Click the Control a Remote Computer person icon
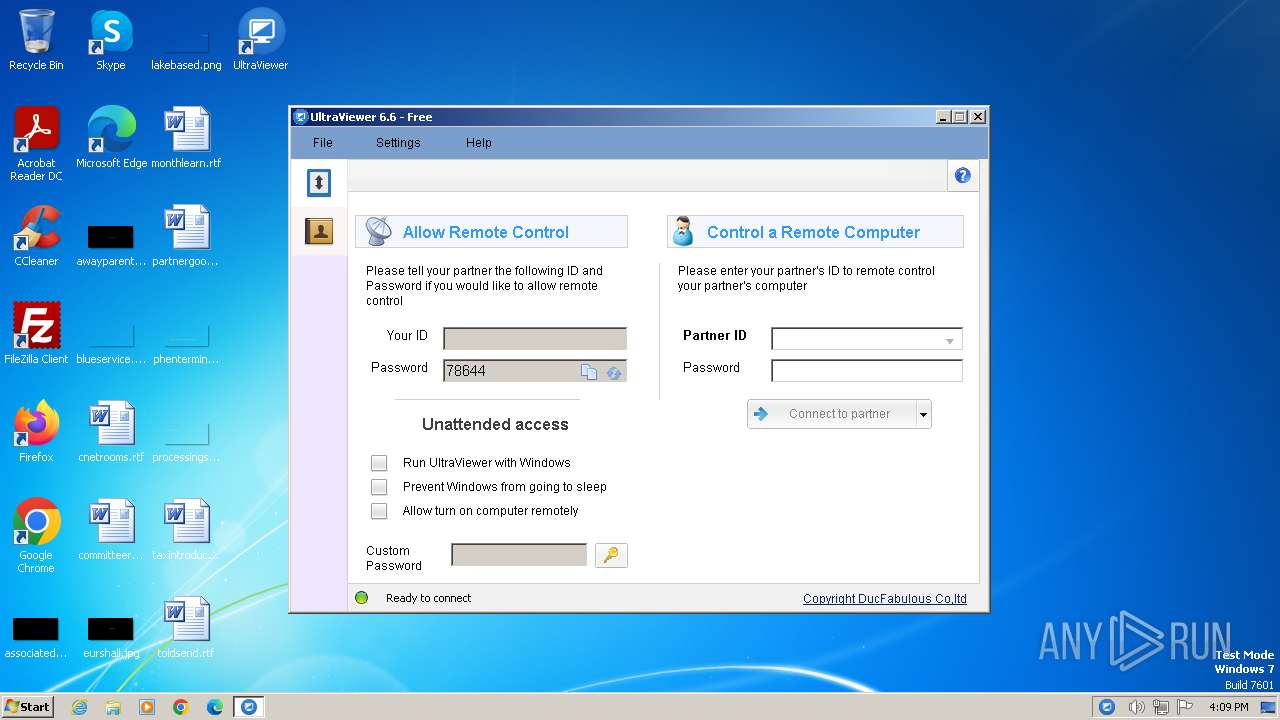 pos(683,231)
